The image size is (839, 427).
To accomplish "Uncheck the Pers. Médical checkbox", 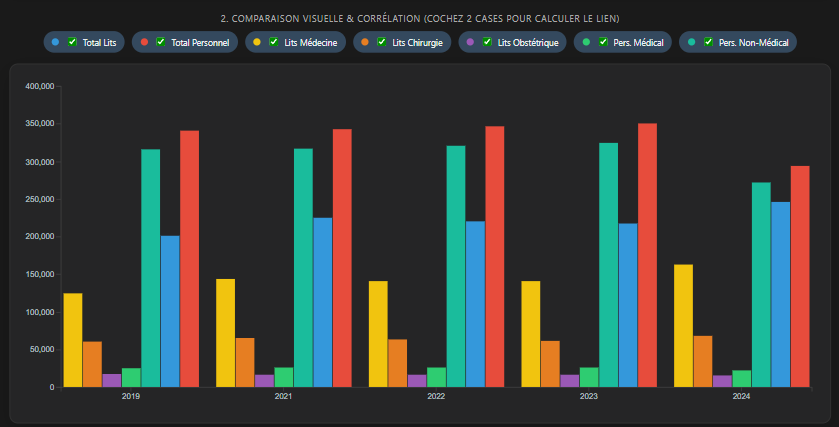I will tap(603, 42).
